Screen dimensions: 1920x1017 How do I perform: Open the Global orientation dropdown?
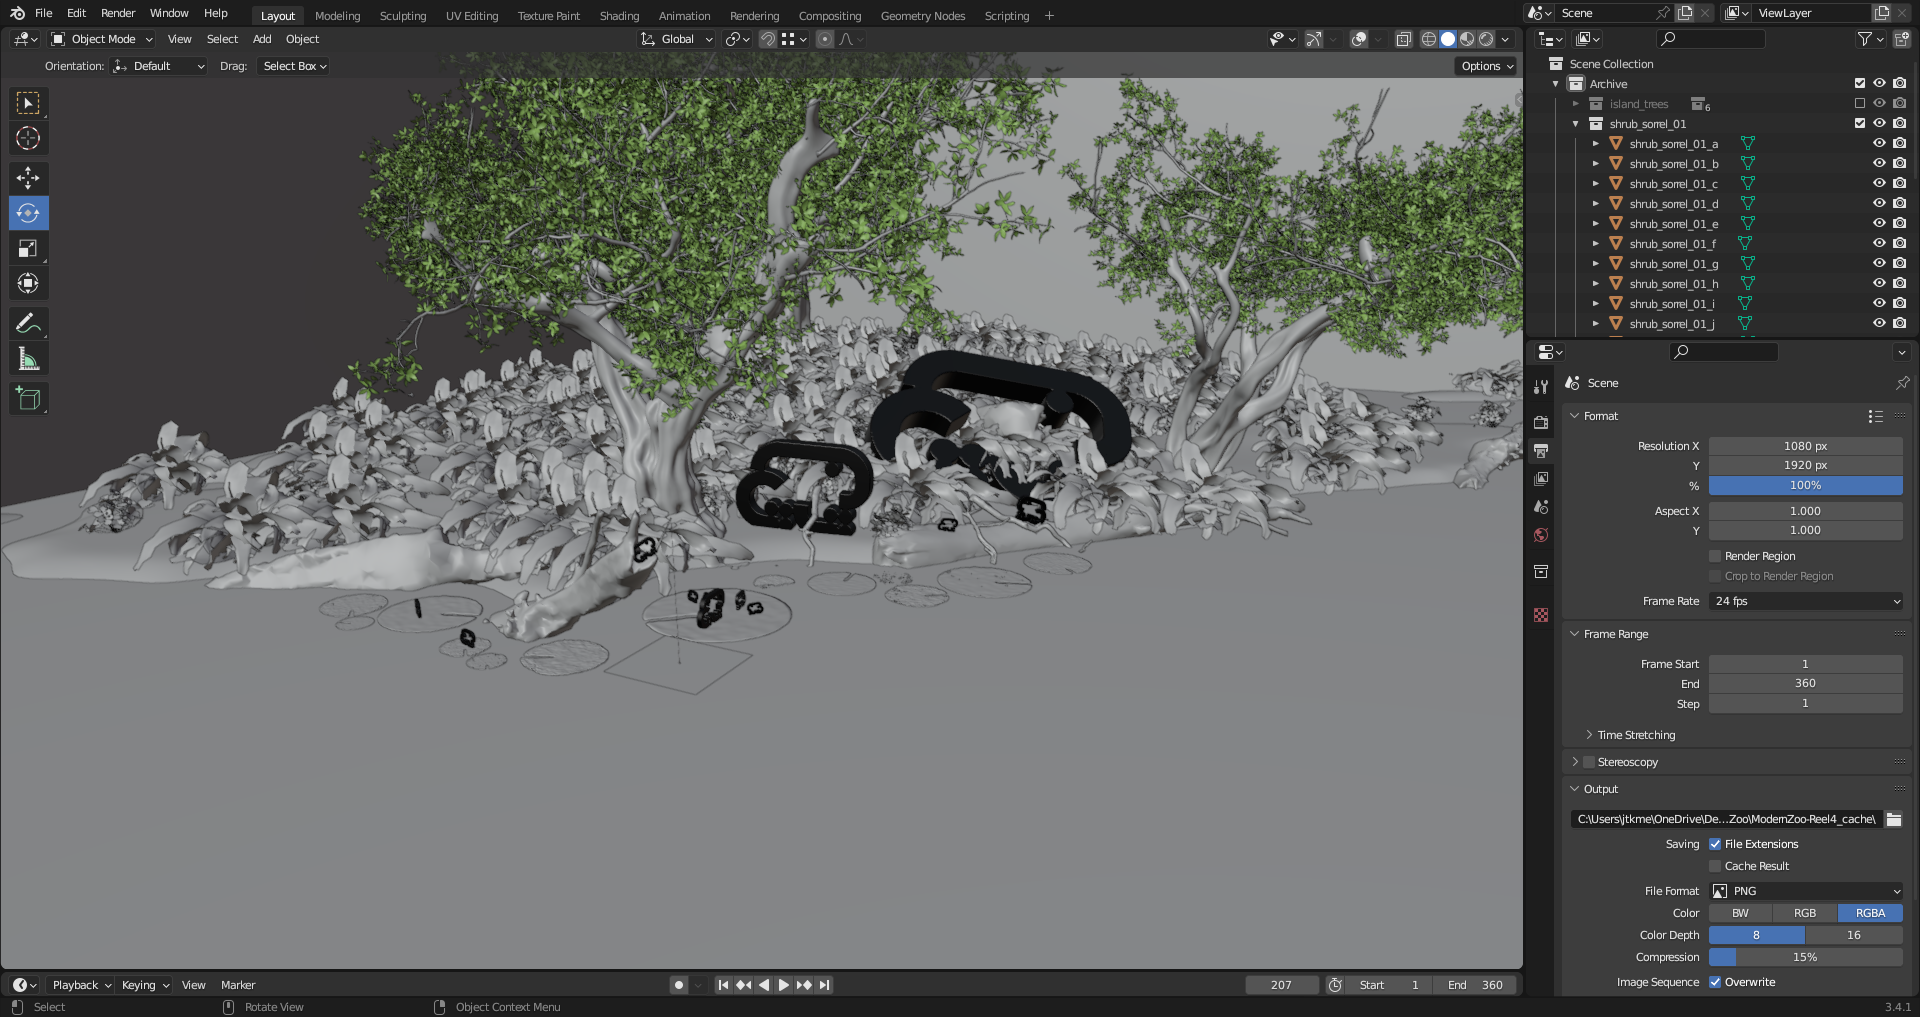tap(677, 39)
